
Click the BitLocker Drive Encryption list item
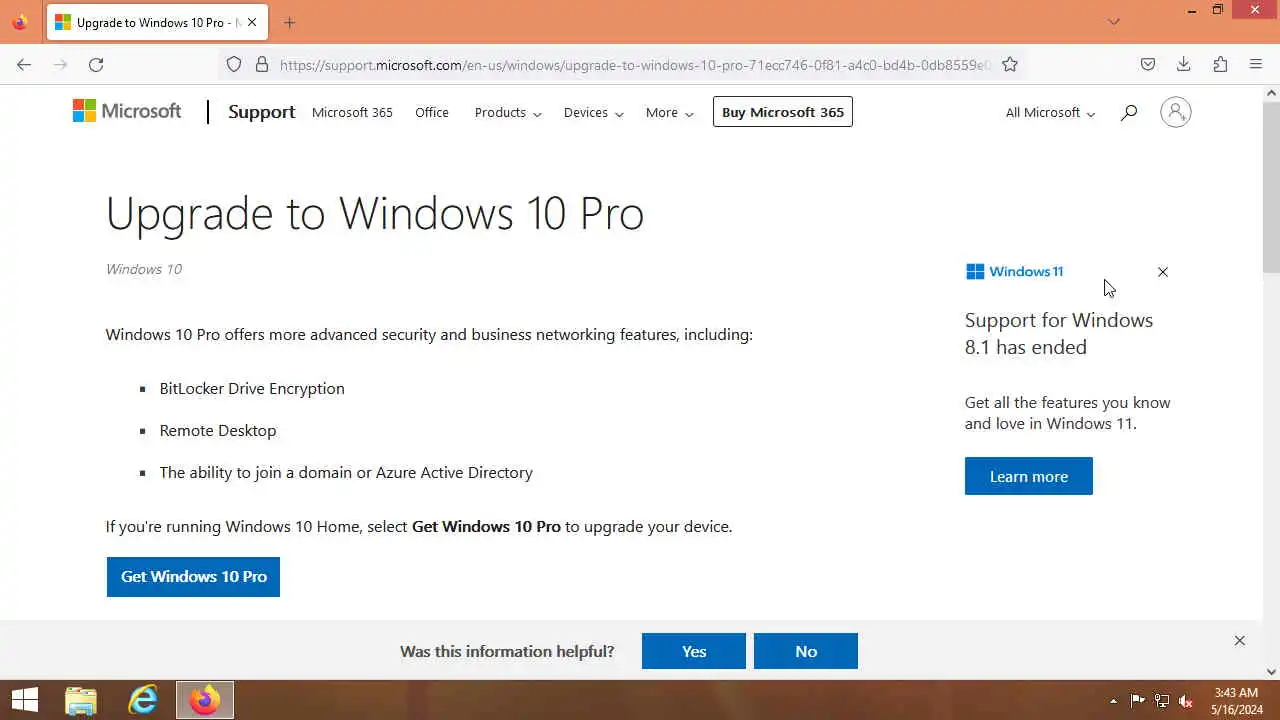click(x=252, y=388)
